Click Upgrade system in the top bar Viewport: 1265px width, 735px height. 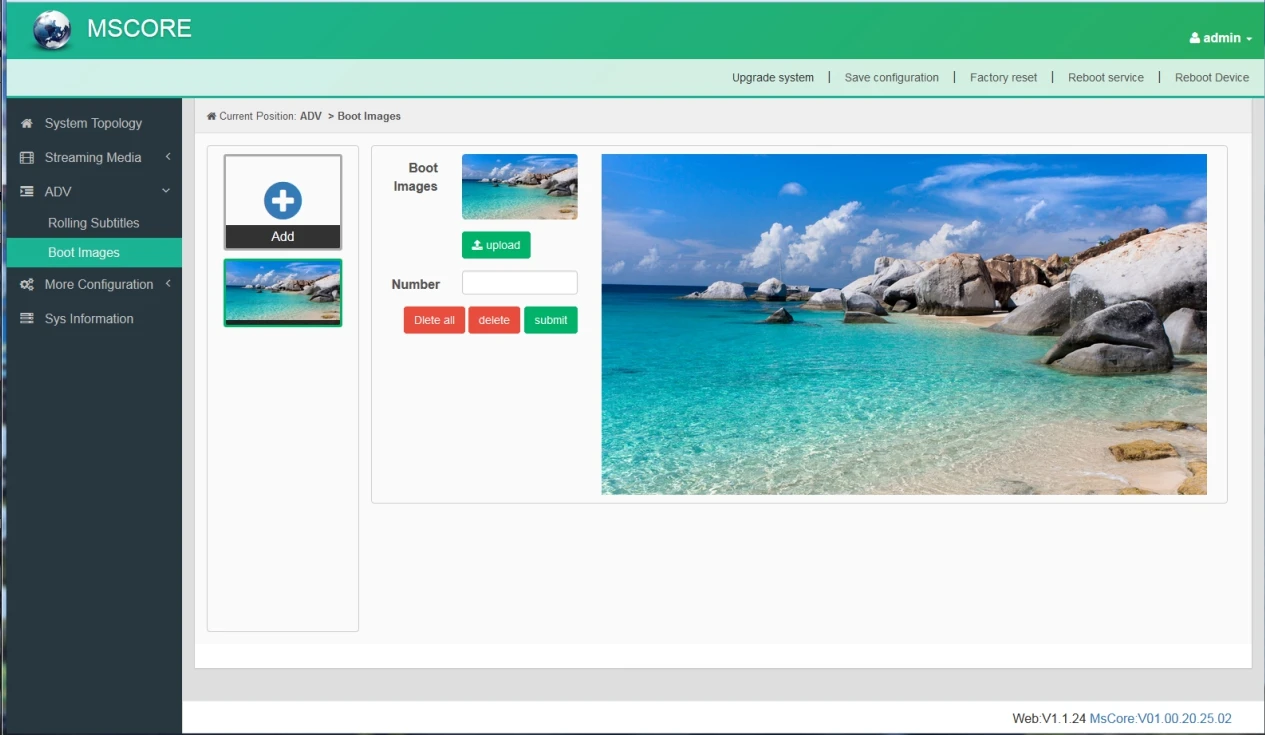(772, 78)
